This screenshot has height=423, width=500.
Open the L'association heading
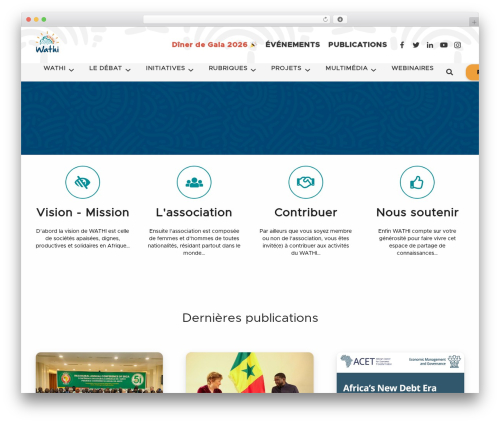(194, 212)
